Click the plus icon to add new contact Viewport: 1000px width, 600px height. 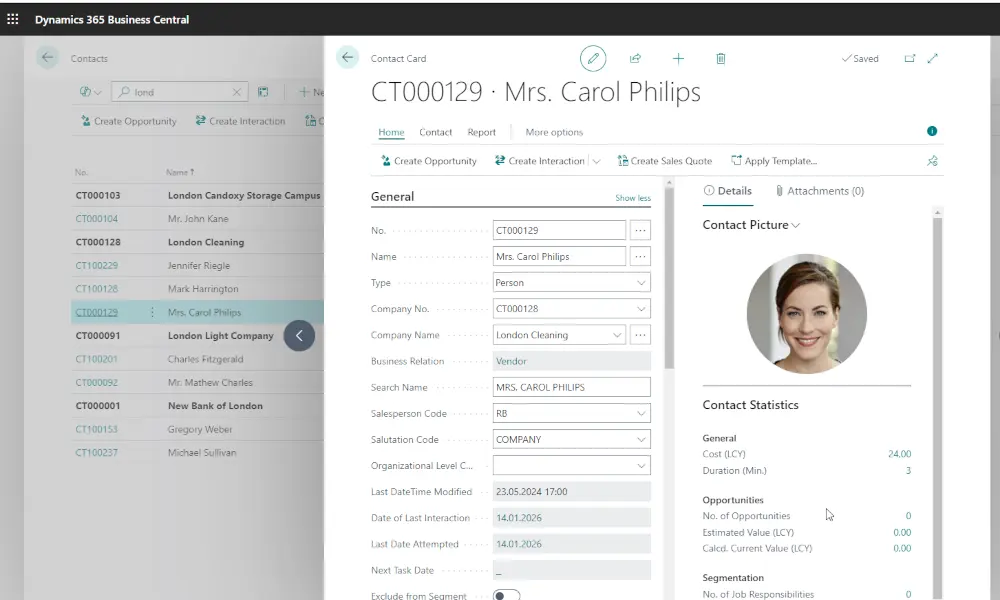click(x=679, y=59)
